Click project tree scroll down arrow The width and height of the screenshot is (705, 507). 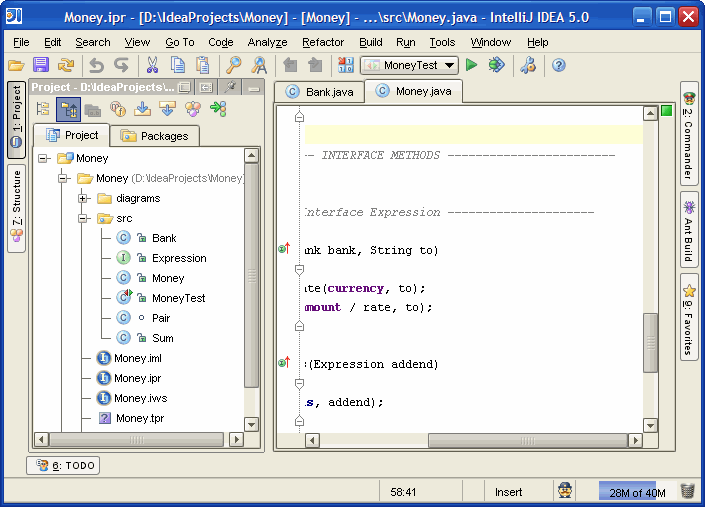point(251,424)
